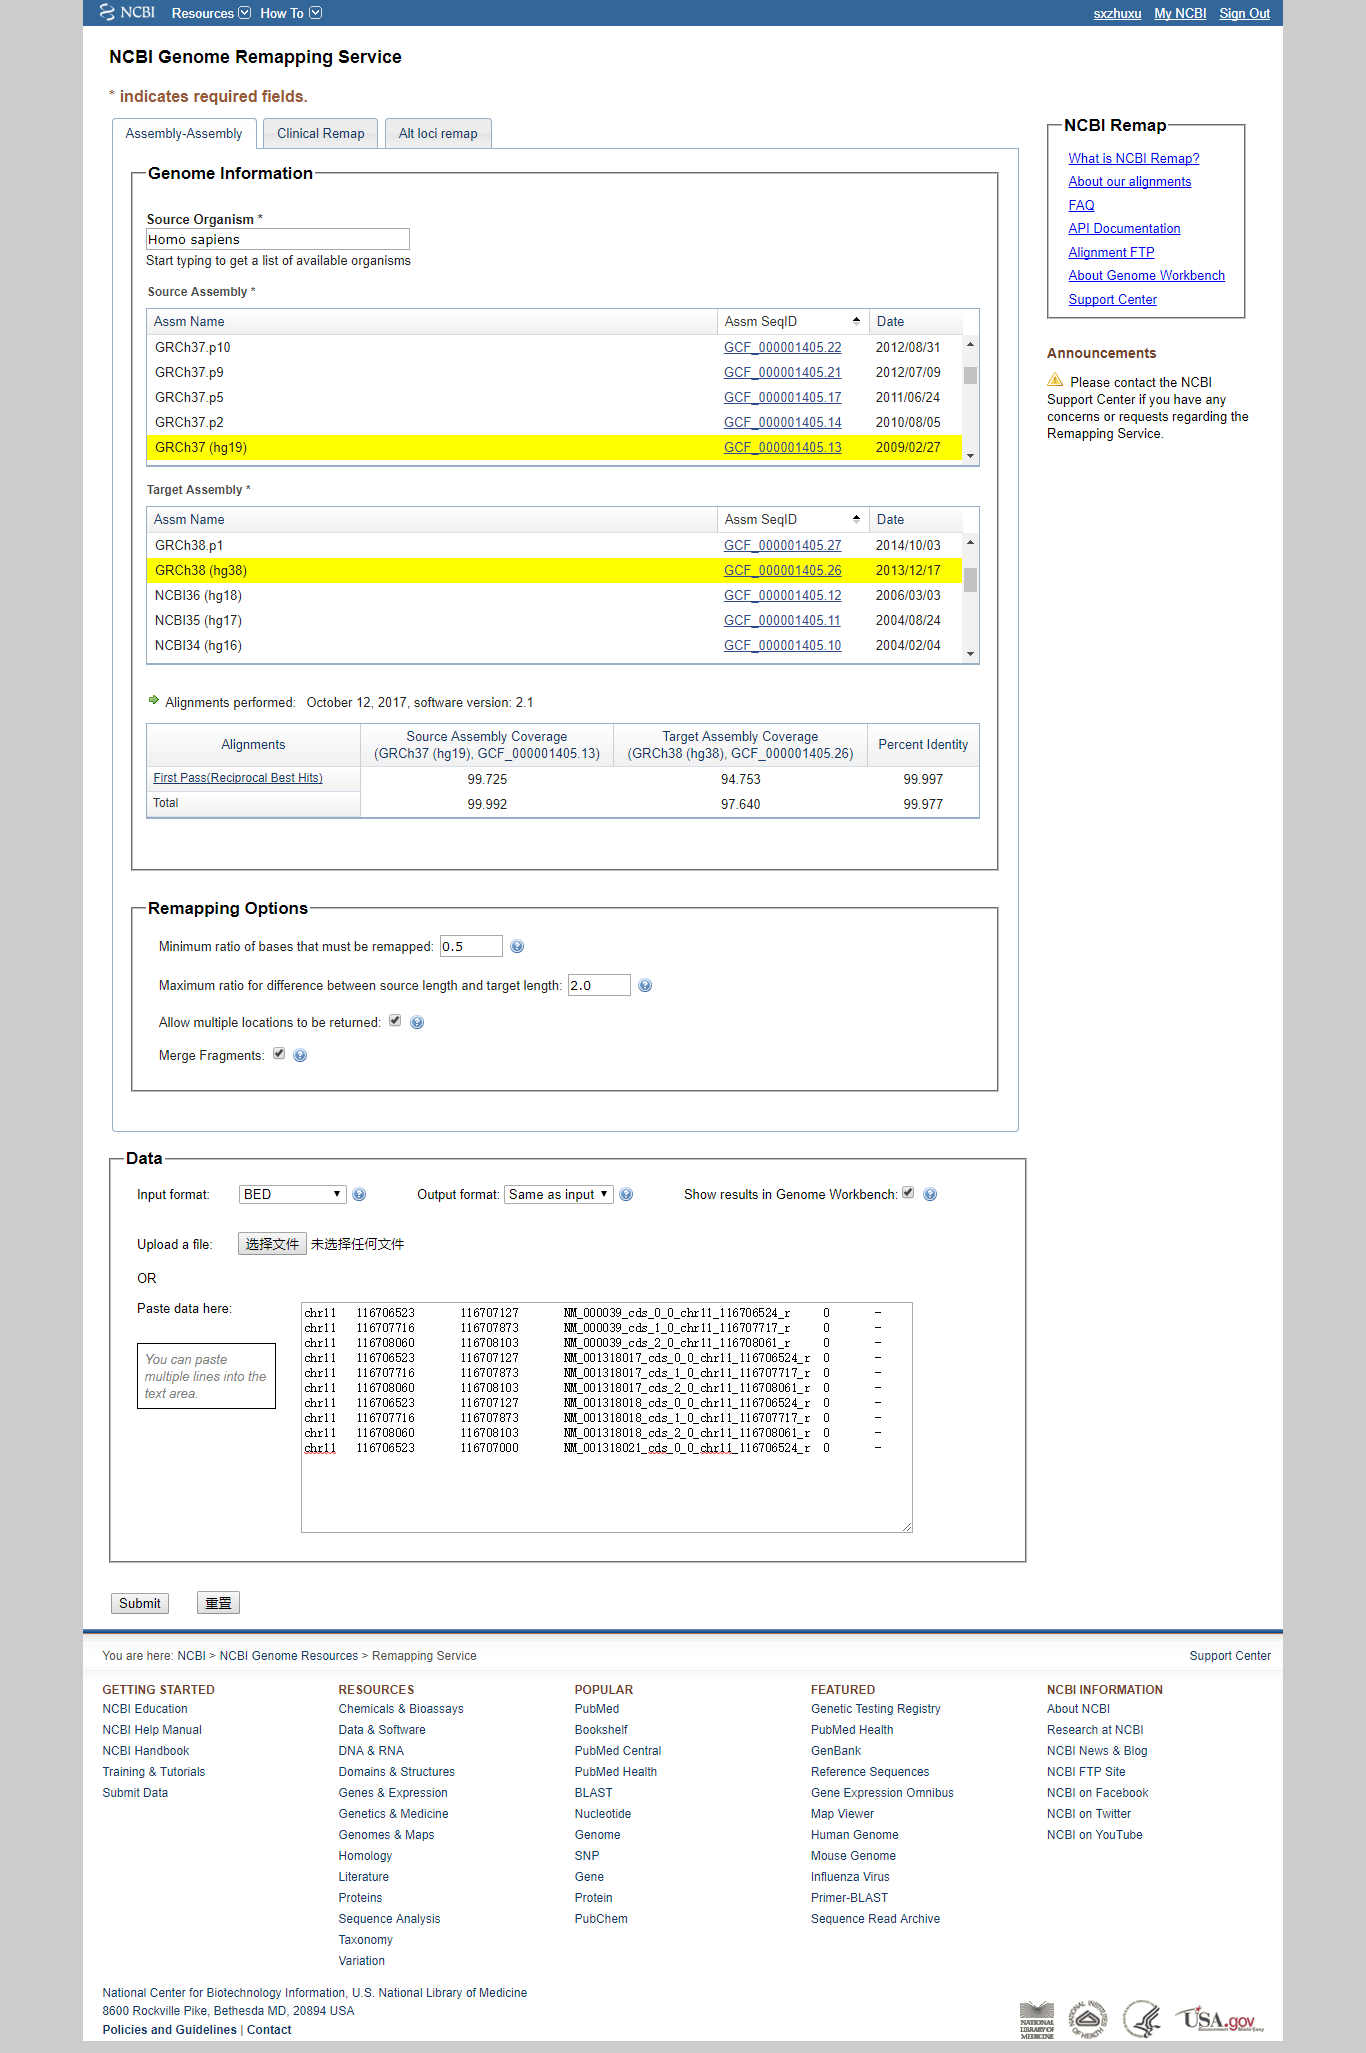Click the 重置 reset button

click(x=218, y=1603)
